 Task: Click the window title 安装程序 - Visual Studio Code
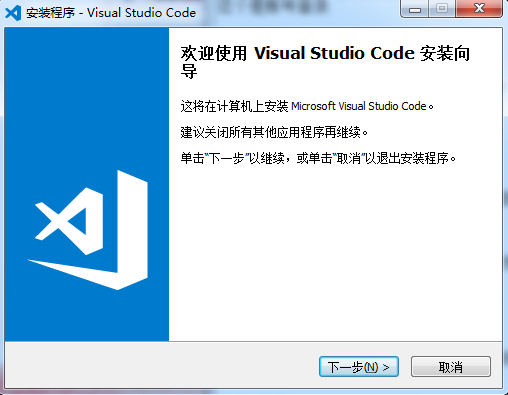click(x=111, y=13)
